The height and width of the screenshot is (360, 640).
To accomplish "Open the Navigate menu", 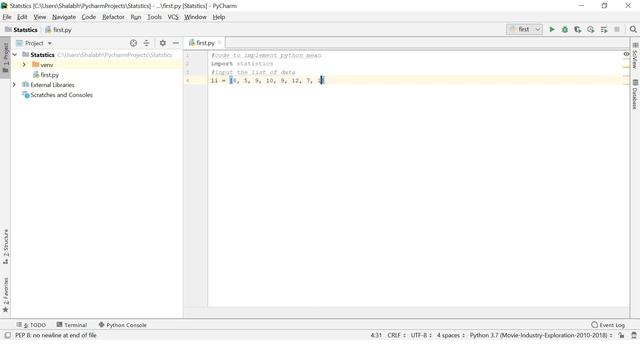I will 64,17.
